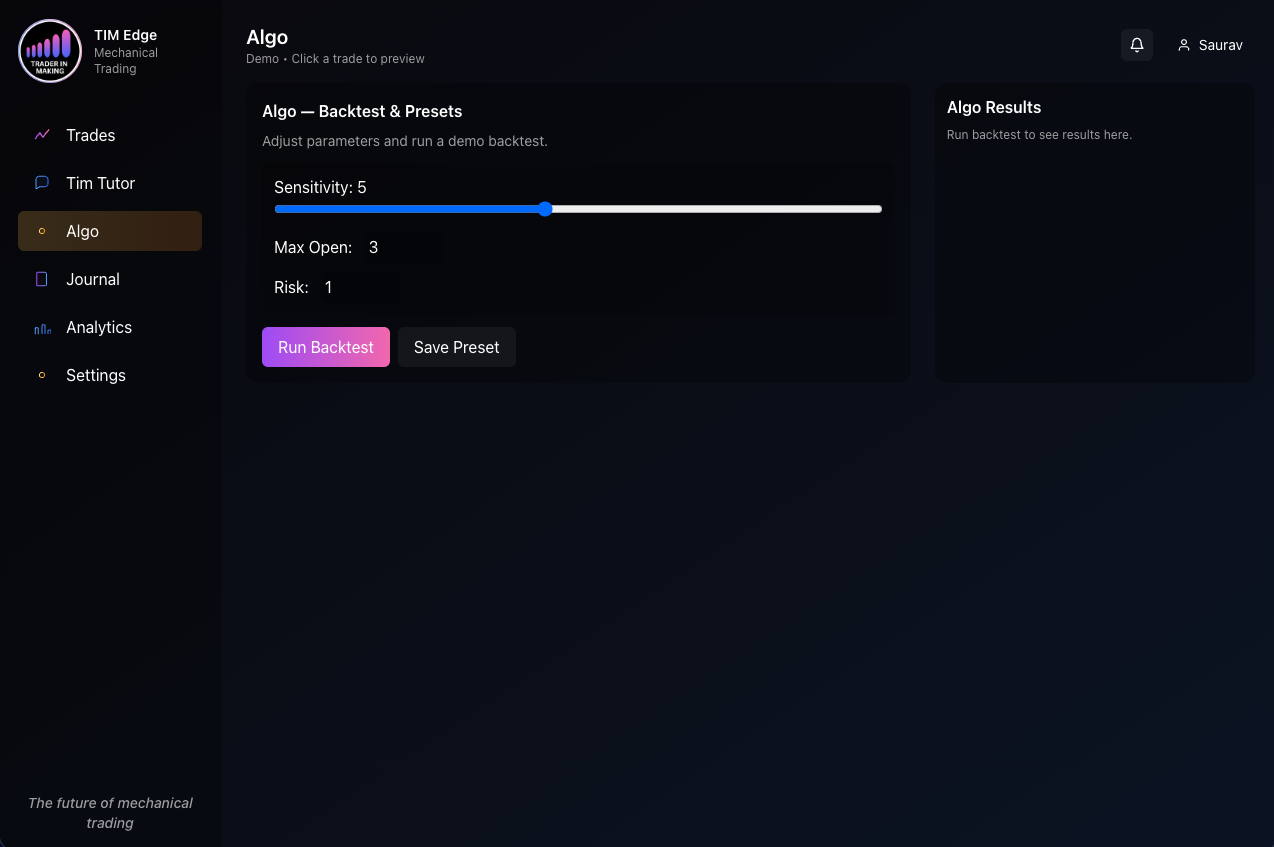1274x847 pixels.
Task: Navigate to the Settings label
Action: [x=96, y=375]
